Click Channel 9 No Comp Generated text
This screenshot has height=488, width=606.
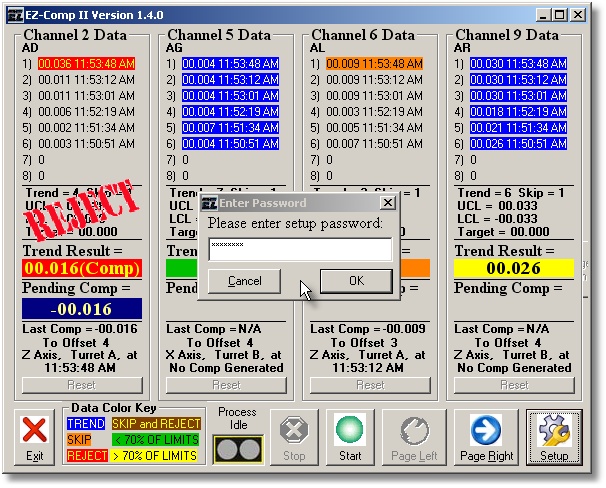click(x=514, y=368)
